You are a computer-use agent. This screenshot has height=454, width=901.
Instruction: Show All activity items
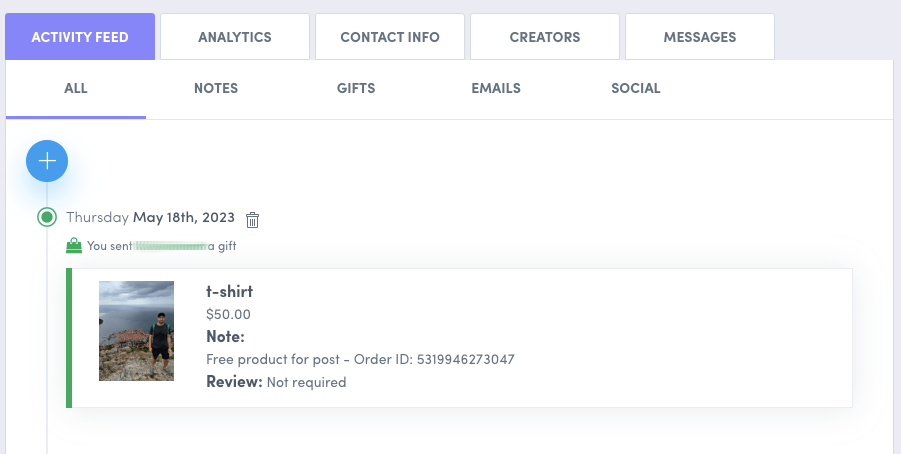76,88
